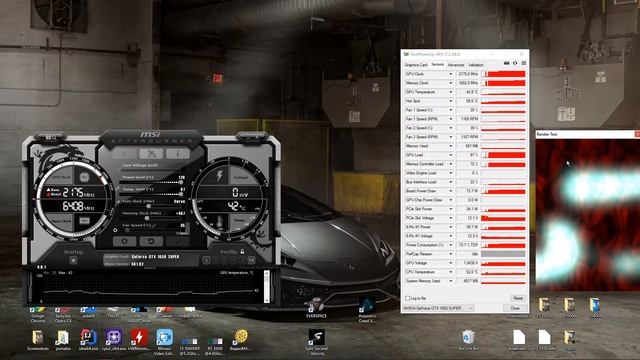640x360 pixels.
Task: Open the Google Chrome desktop shortcut
Action: (38, 315)
